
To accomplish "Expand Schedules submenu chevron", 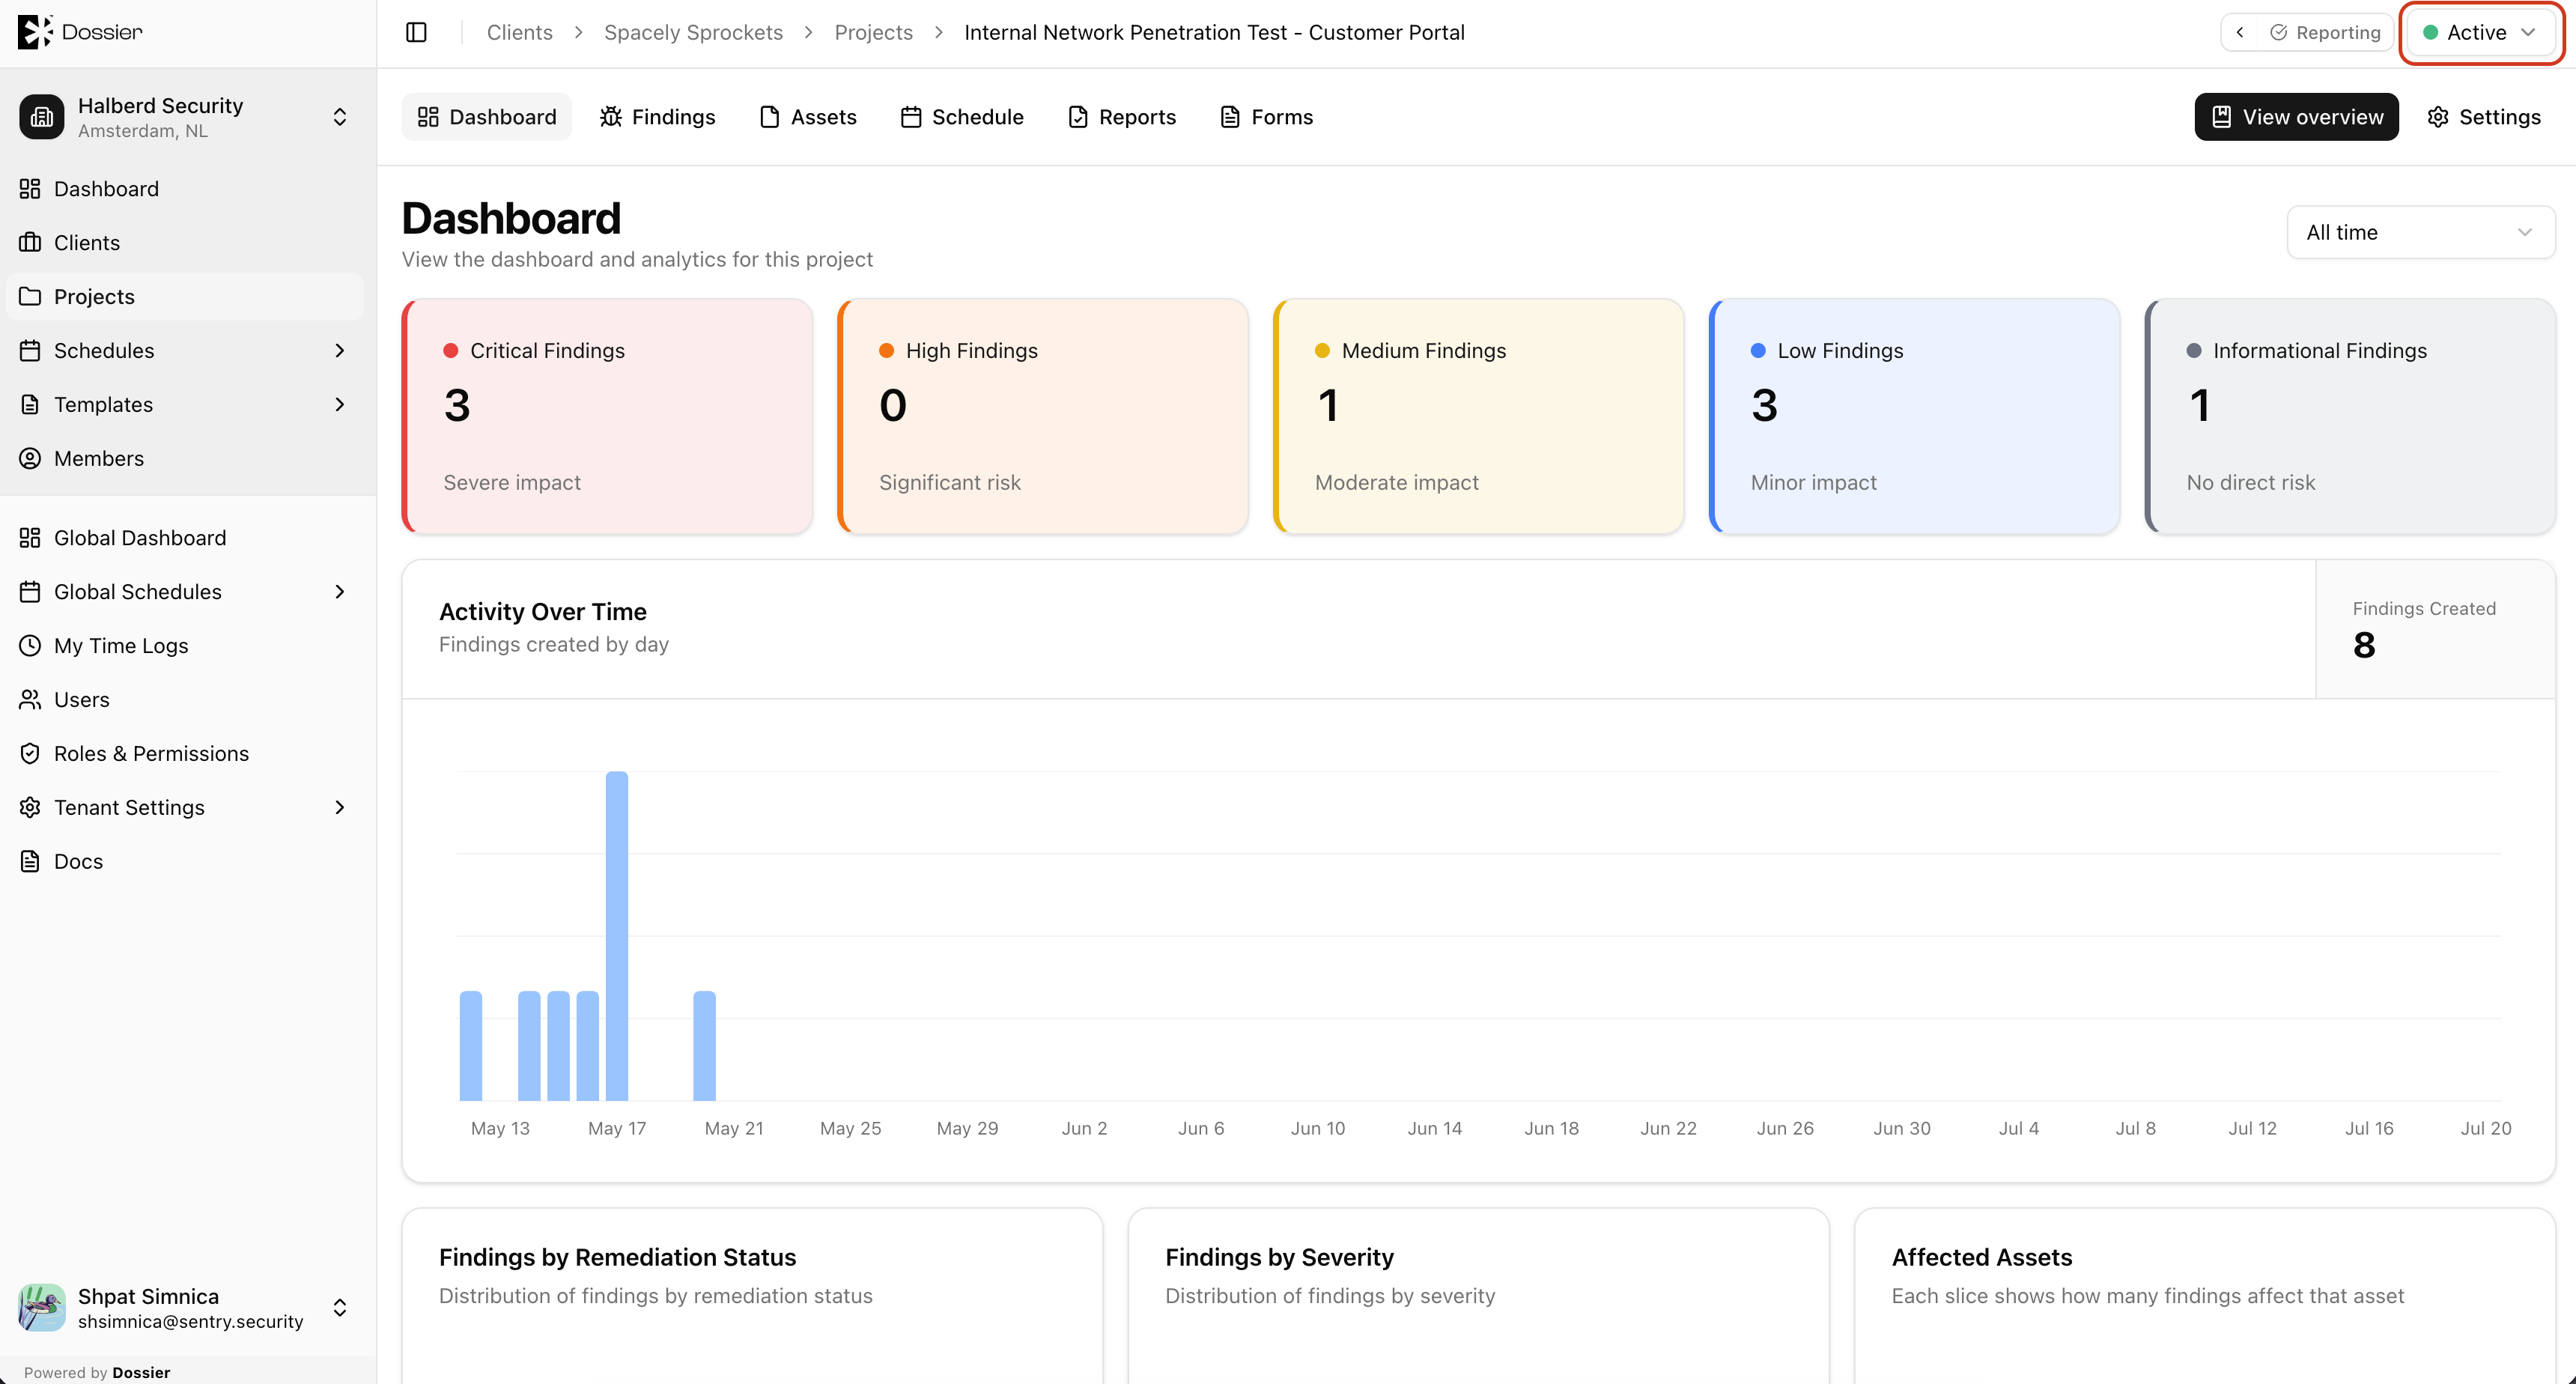I will tap(340, 351).
